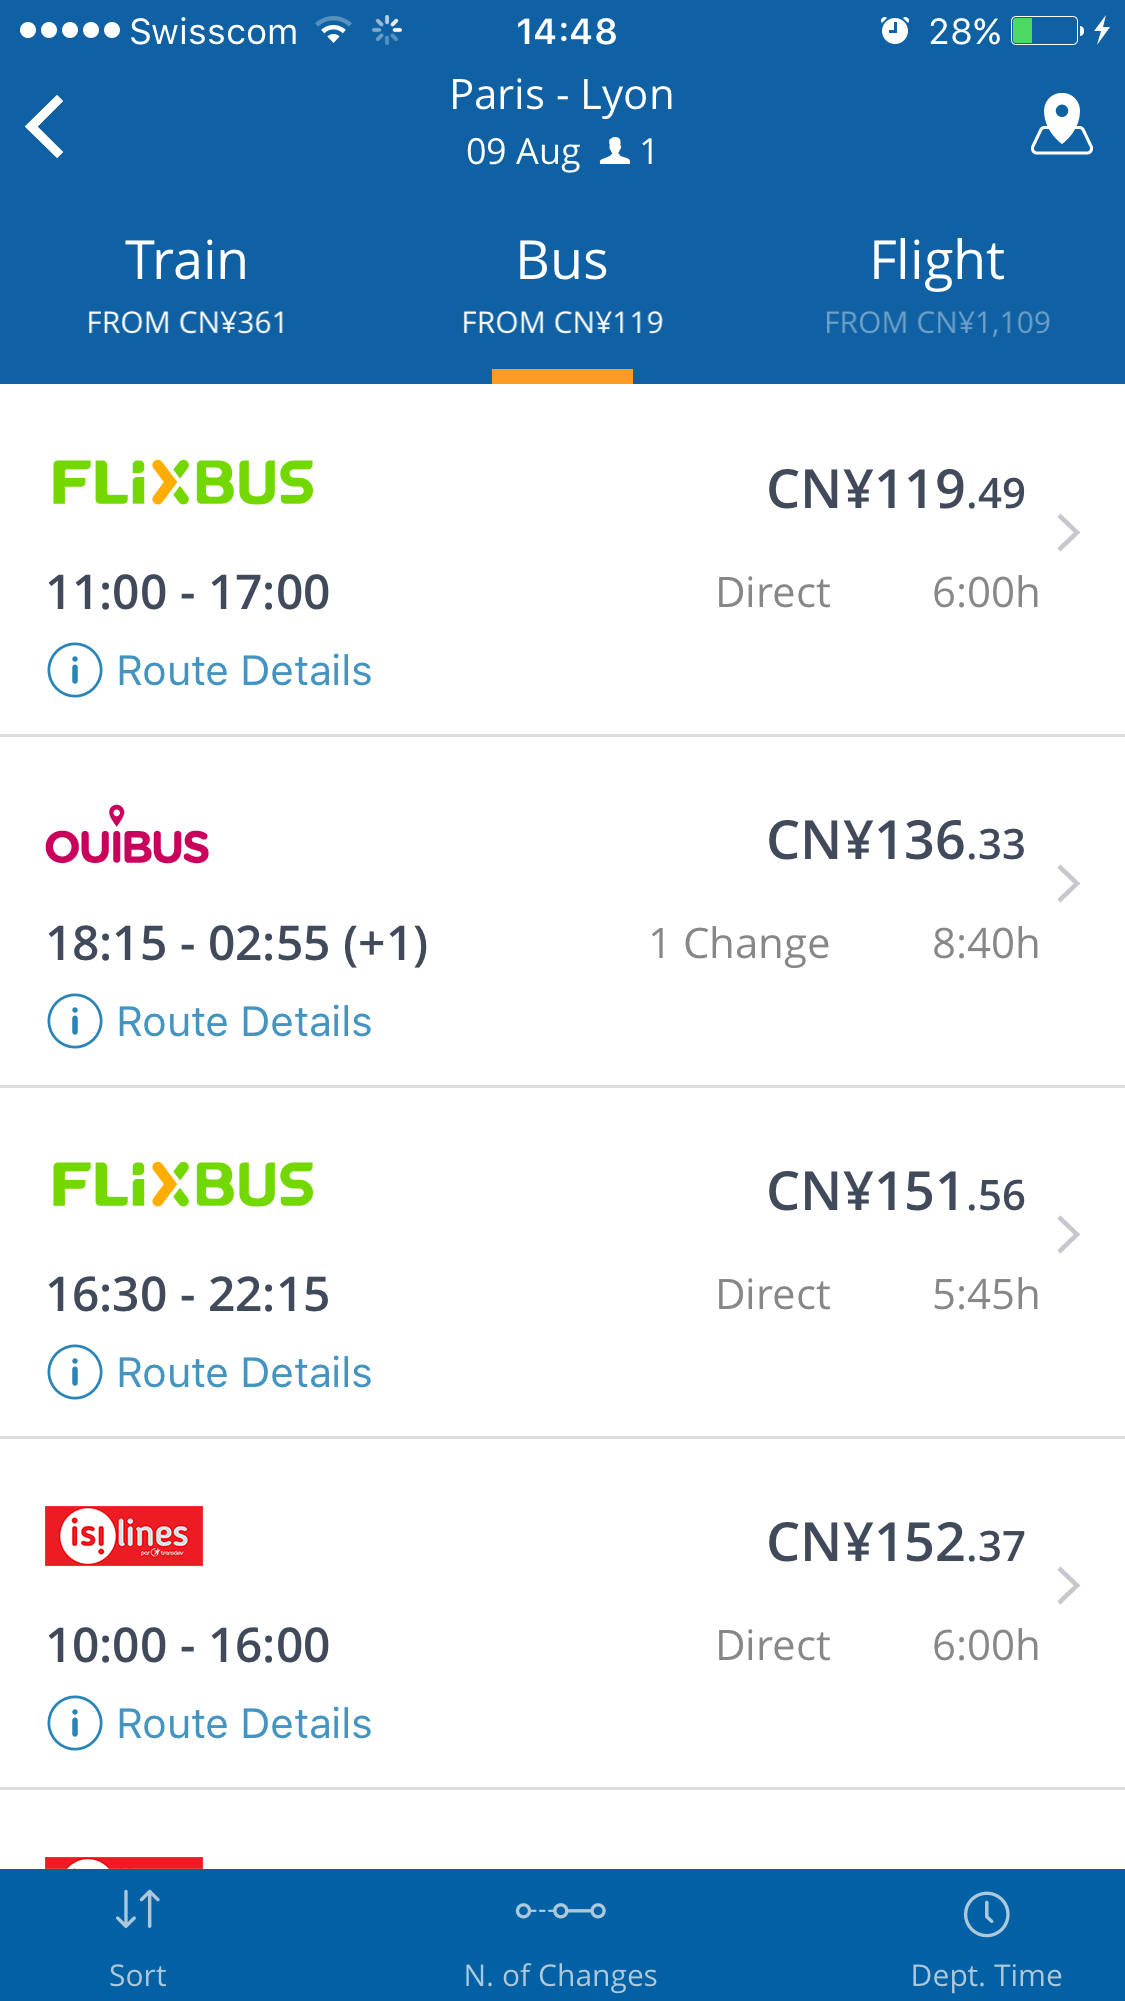Tap info icon for 11:00 FlixBus
Screen dimensions: 1125x2001
[75, 670]
